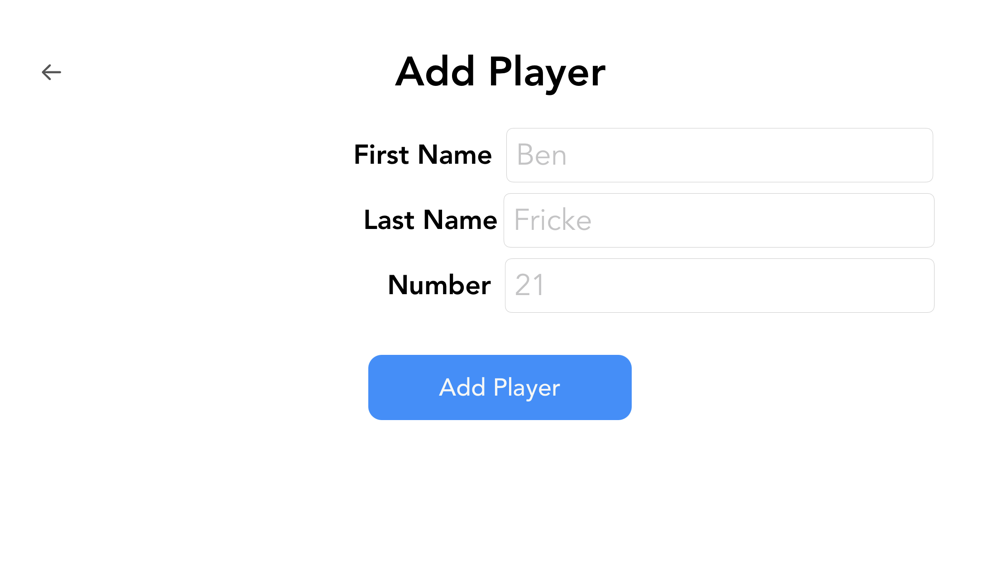The width and height of the screenshot is (1000, 563).
Task: Place cursor in field showing Fricke
Action: tap(719, 220)
